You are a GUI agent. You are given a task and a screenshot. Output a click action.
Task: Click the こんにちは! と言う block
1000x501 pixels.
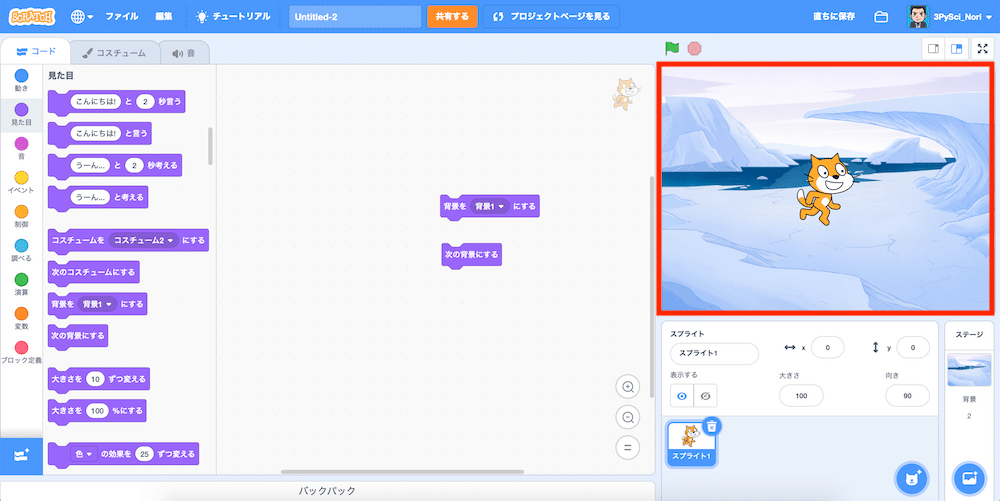pos(99,134)
